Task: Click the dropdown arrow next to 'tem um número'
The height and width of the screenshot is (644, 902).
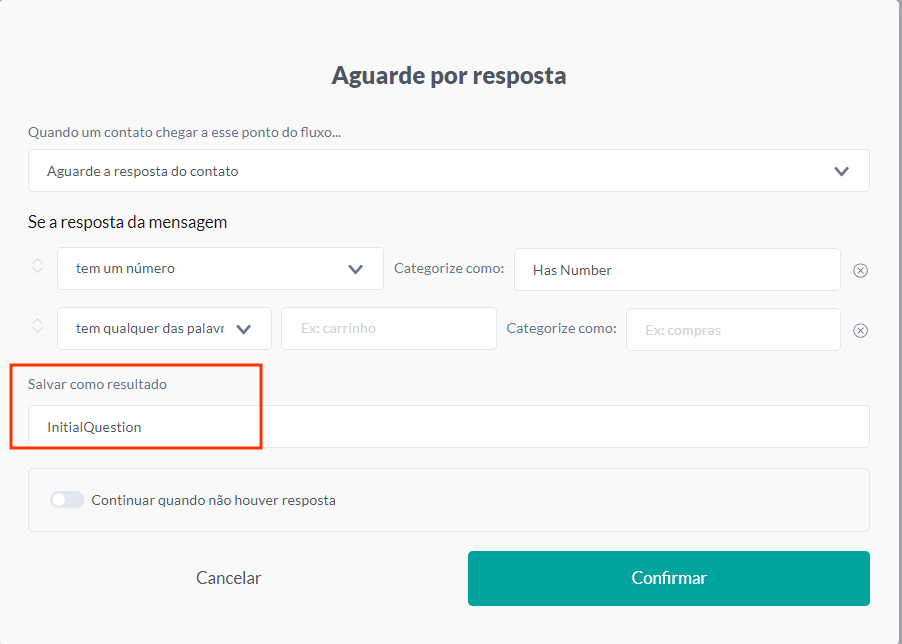Action: point(357,268)
